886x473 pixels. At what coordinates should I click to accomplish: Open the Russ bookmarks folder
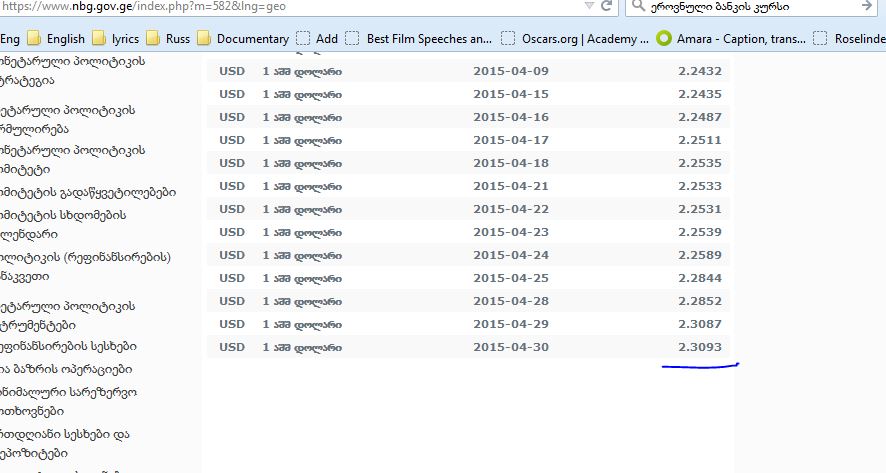[x=168, y=38]
